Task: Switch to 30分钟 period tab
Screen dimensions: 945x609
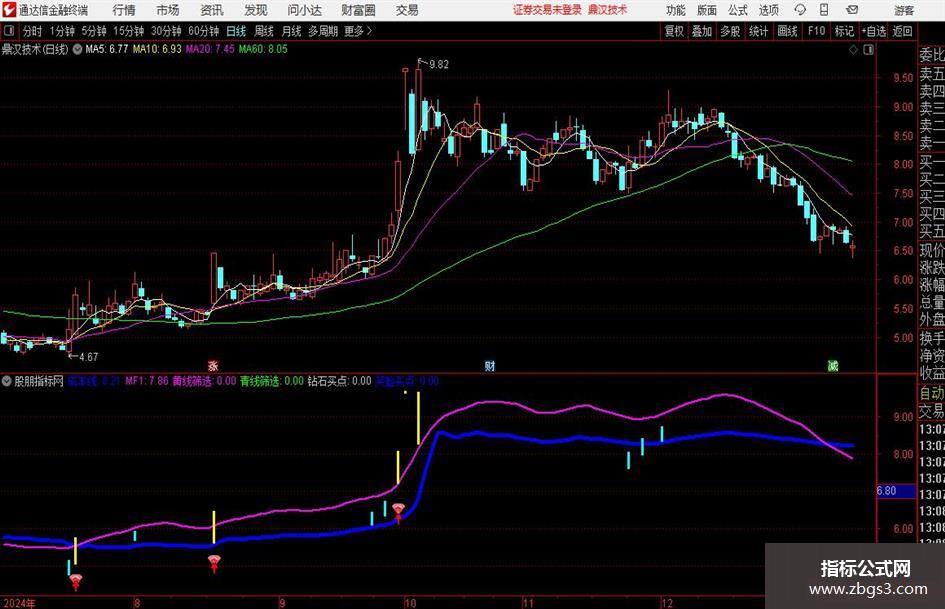Action: point(166,31)
